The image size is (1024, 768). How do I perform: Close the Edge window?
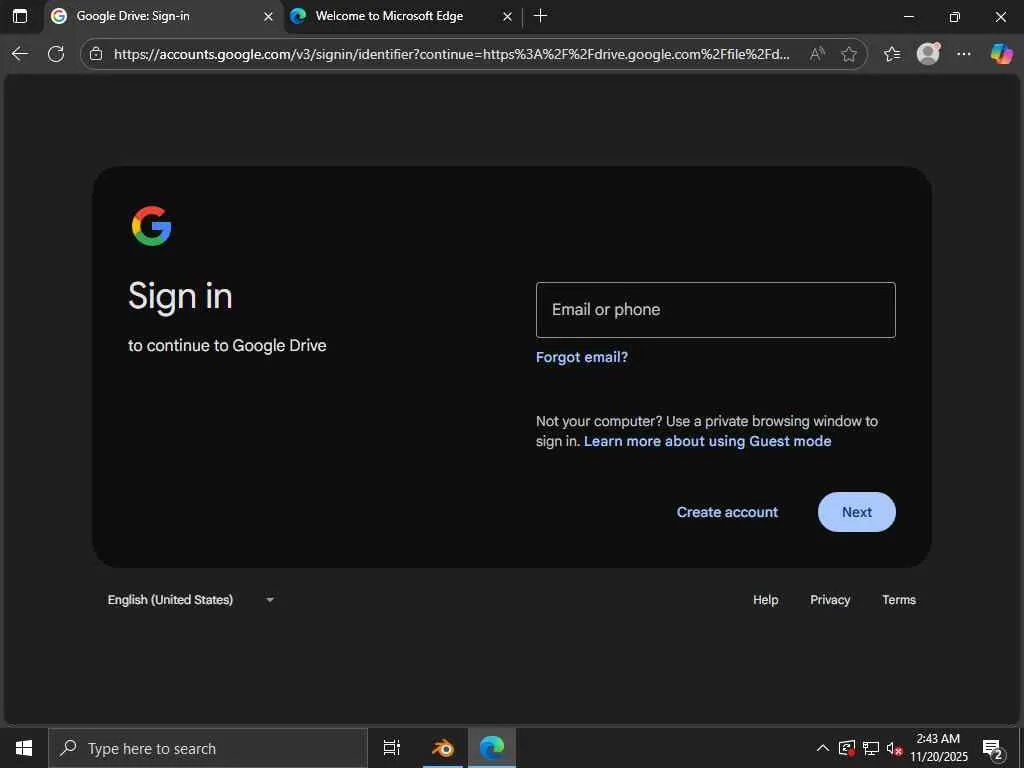(x=1000, y=17)
